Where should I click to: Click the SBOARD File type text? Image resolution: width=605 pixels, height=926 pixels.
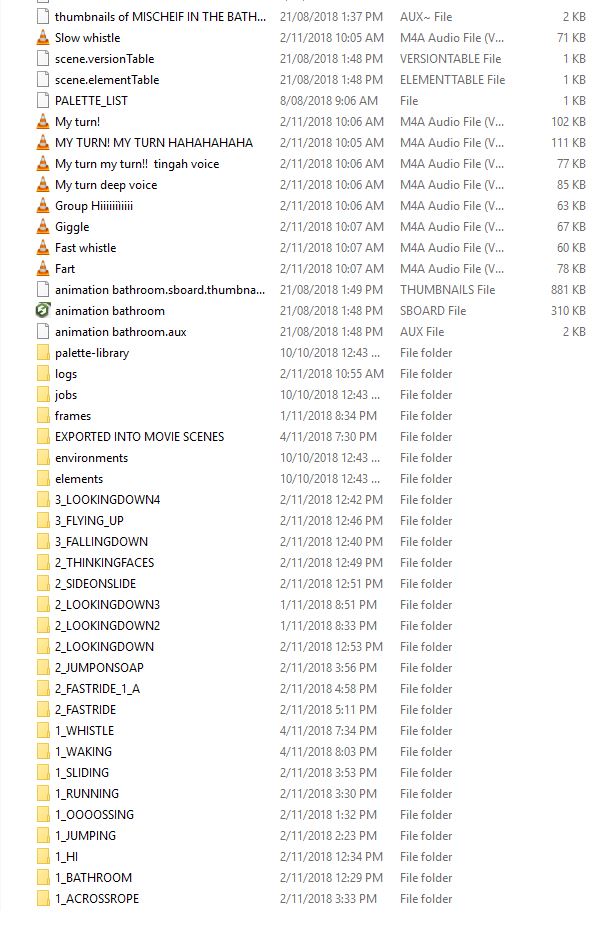pos(433,311)
